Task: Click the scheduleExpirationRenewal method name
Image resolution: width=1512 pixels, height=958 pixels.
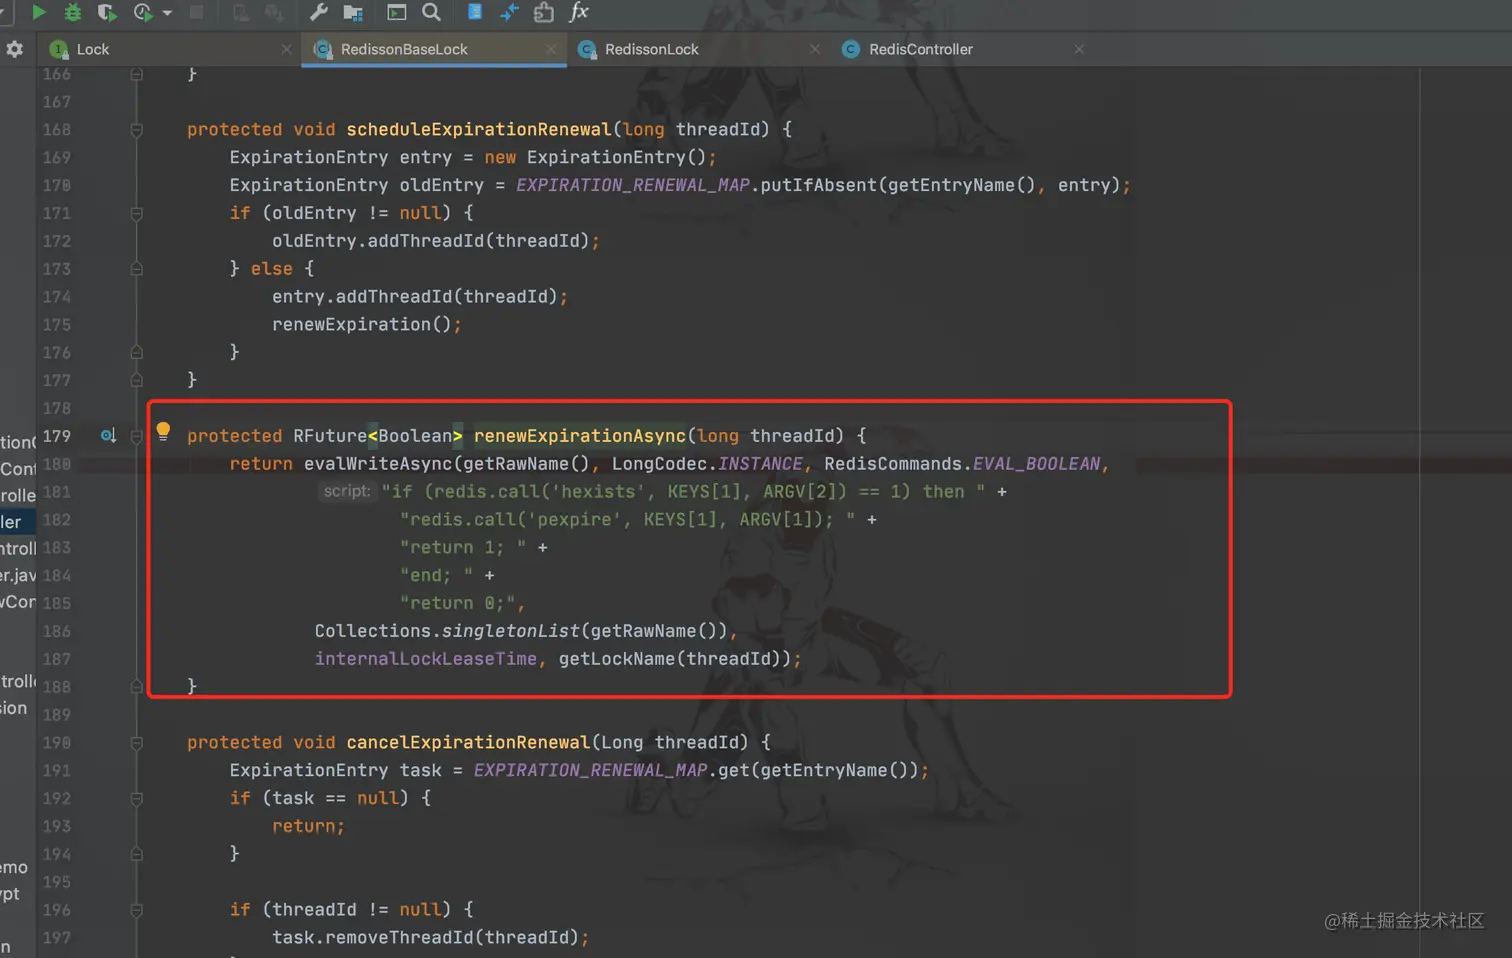Action: tap(479, 129)
